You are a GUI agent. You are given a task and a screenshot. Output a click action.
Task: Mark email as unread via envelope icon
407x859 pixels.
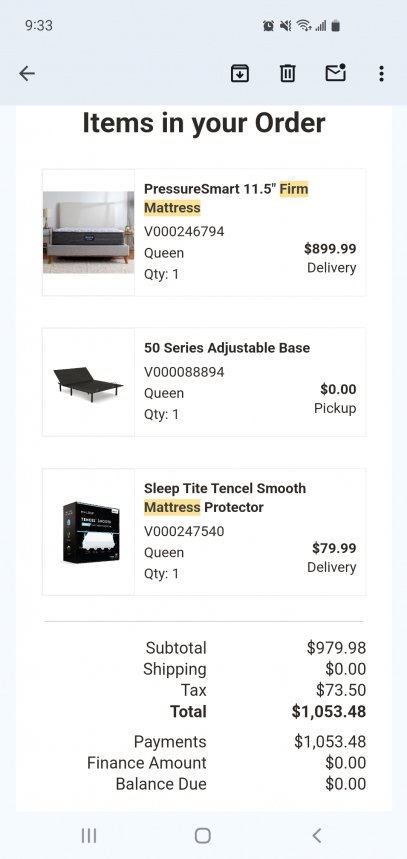335,73
